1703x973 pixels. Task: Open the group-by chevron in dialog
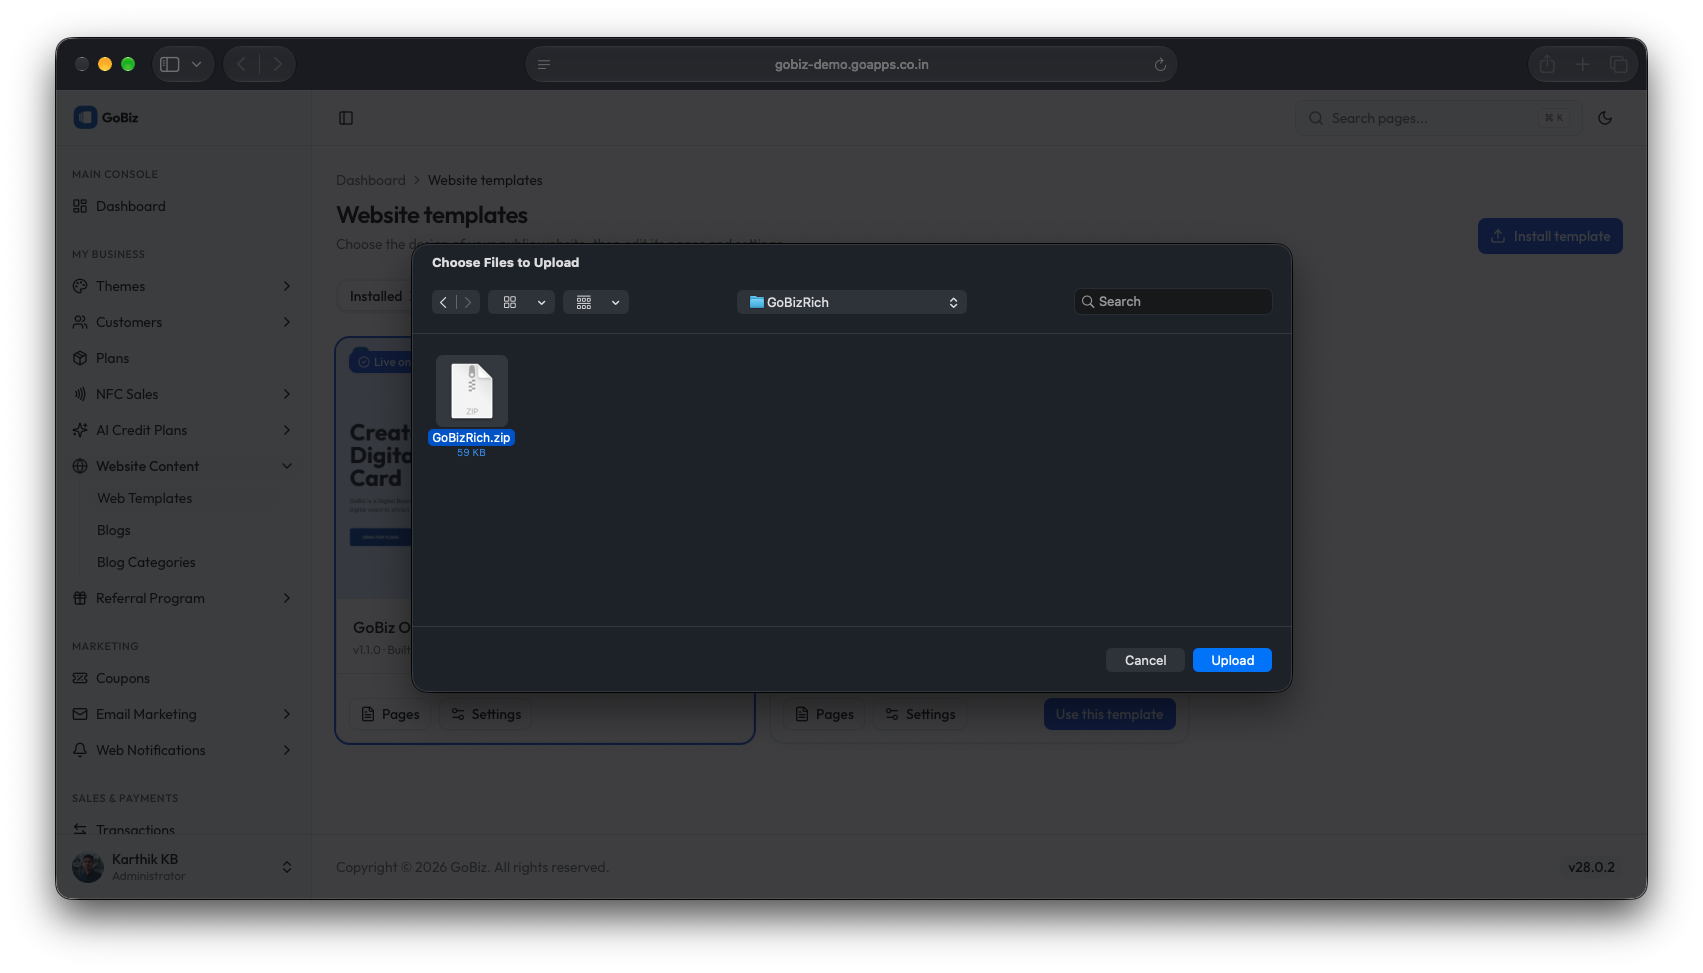coord(615,302)
